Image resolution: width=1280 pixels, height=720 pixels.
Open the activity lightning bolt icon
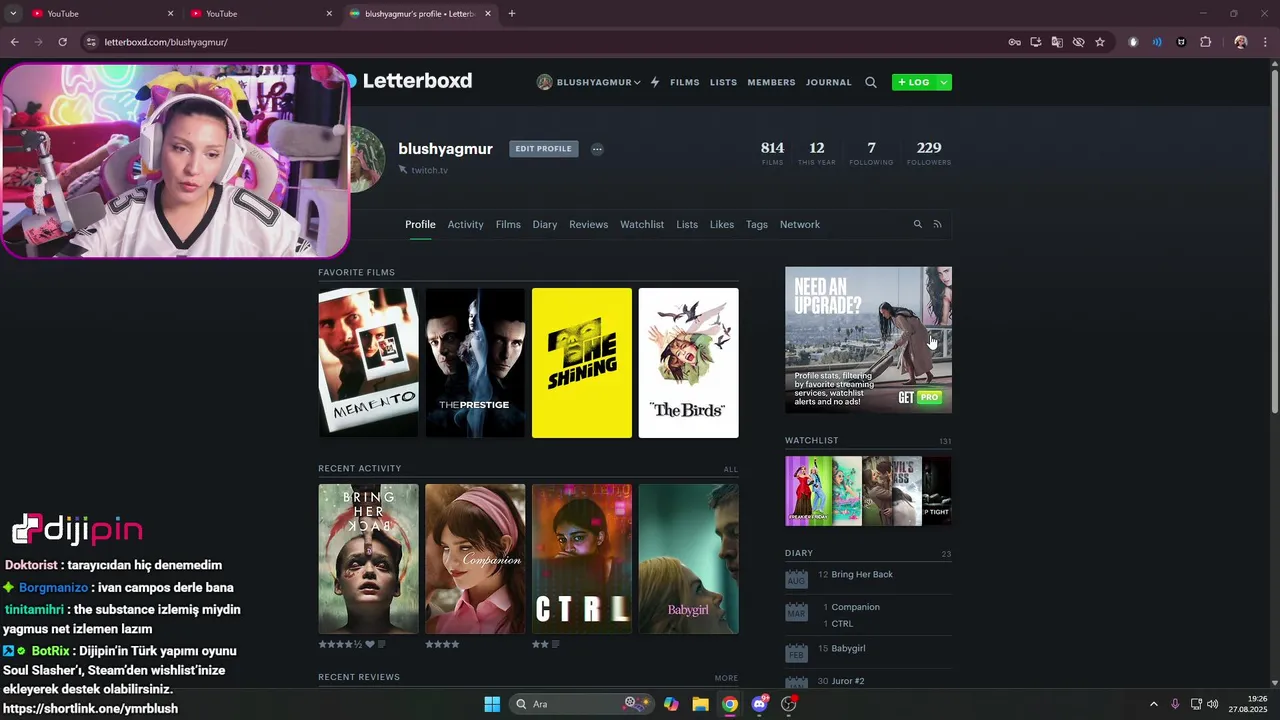[x=655, y=82]
